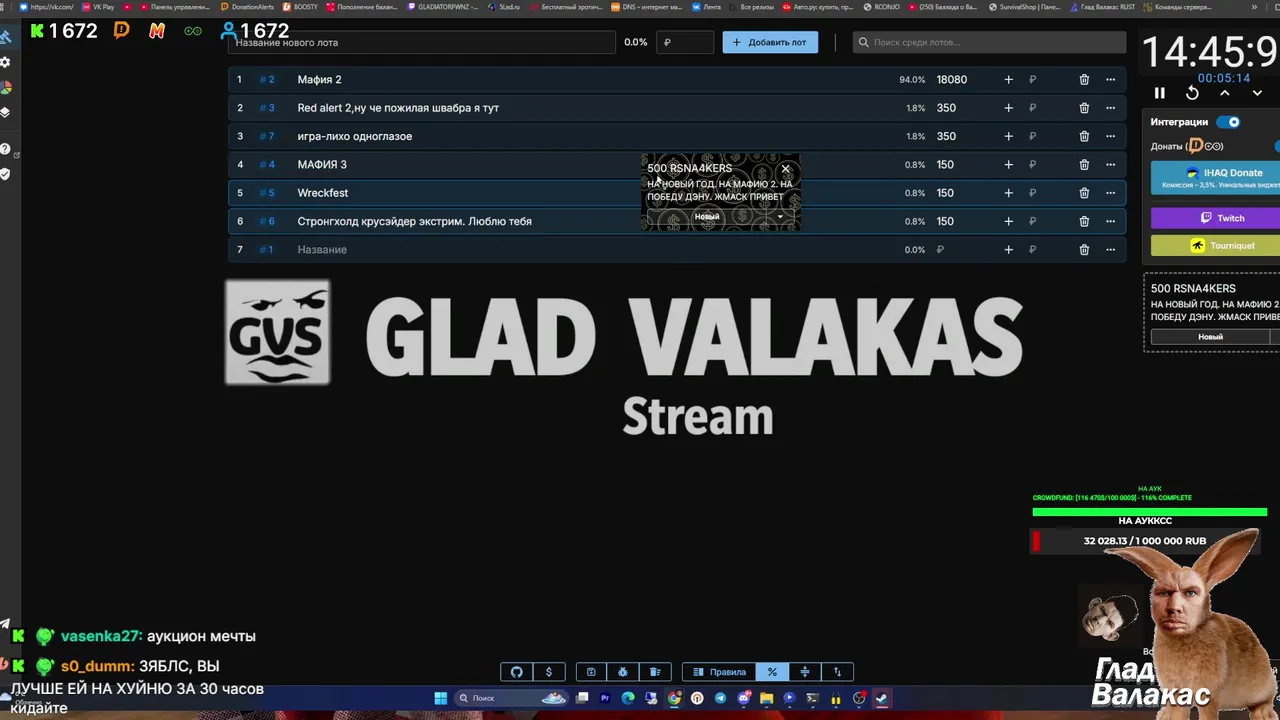Screen dimensions: 1280x720
Task: Add amount to Red alert 2 lot
Action: click(1008, 108)
